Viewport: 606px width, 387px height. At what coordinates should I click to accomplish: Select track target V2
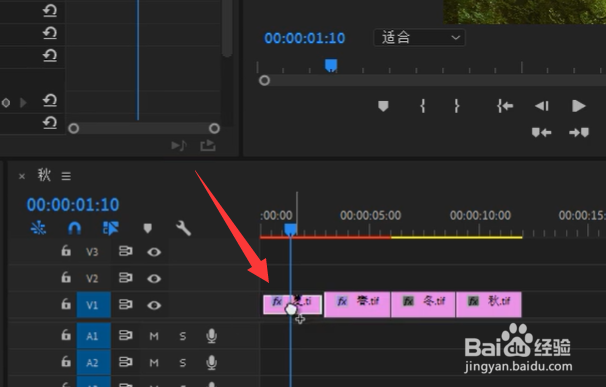92,278
